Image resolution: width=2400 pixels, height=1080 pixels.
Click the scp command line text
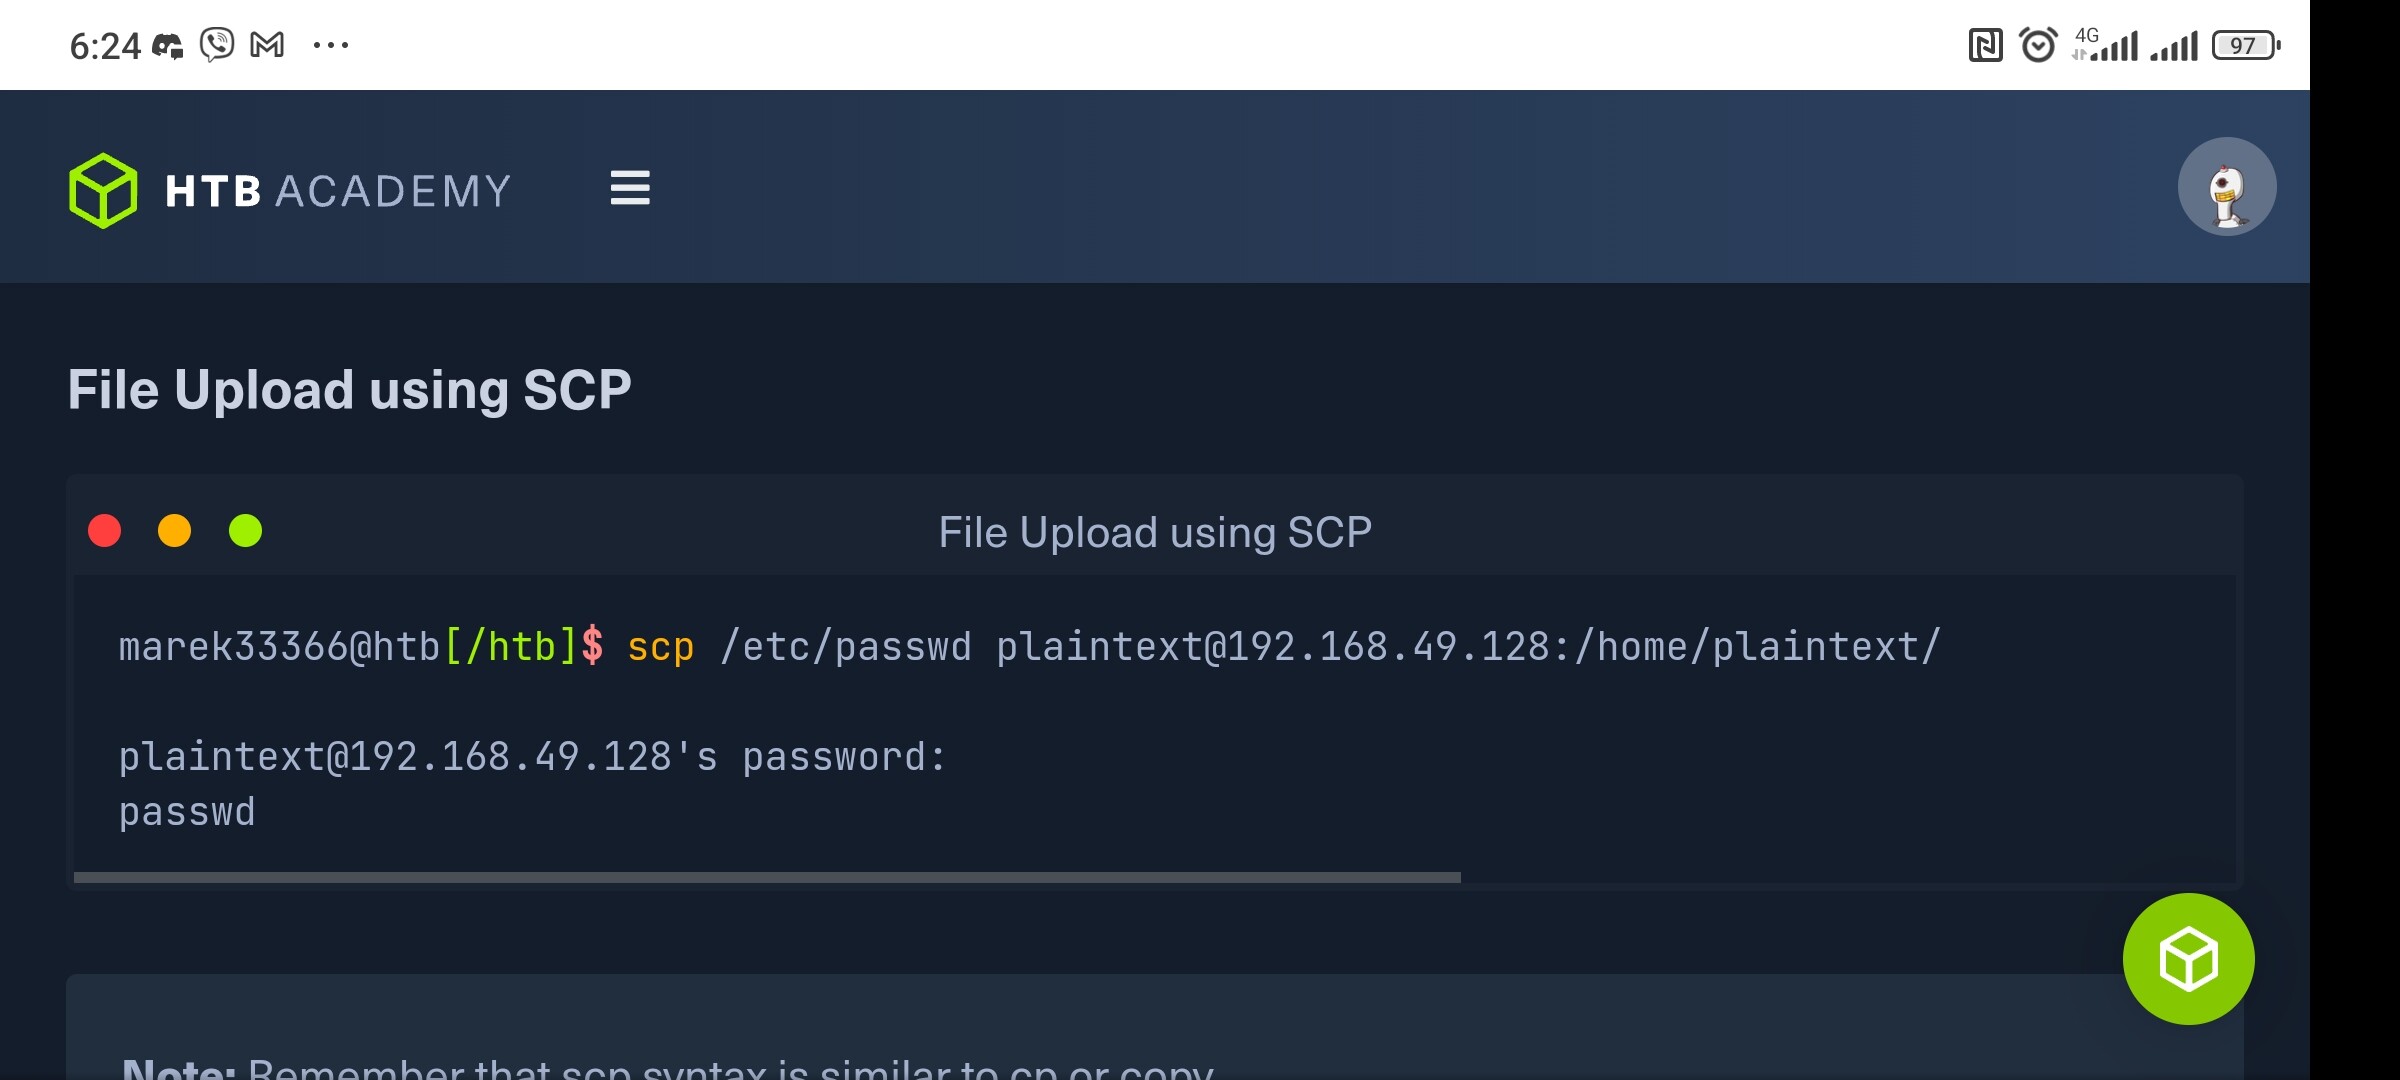pos(1029,647)
